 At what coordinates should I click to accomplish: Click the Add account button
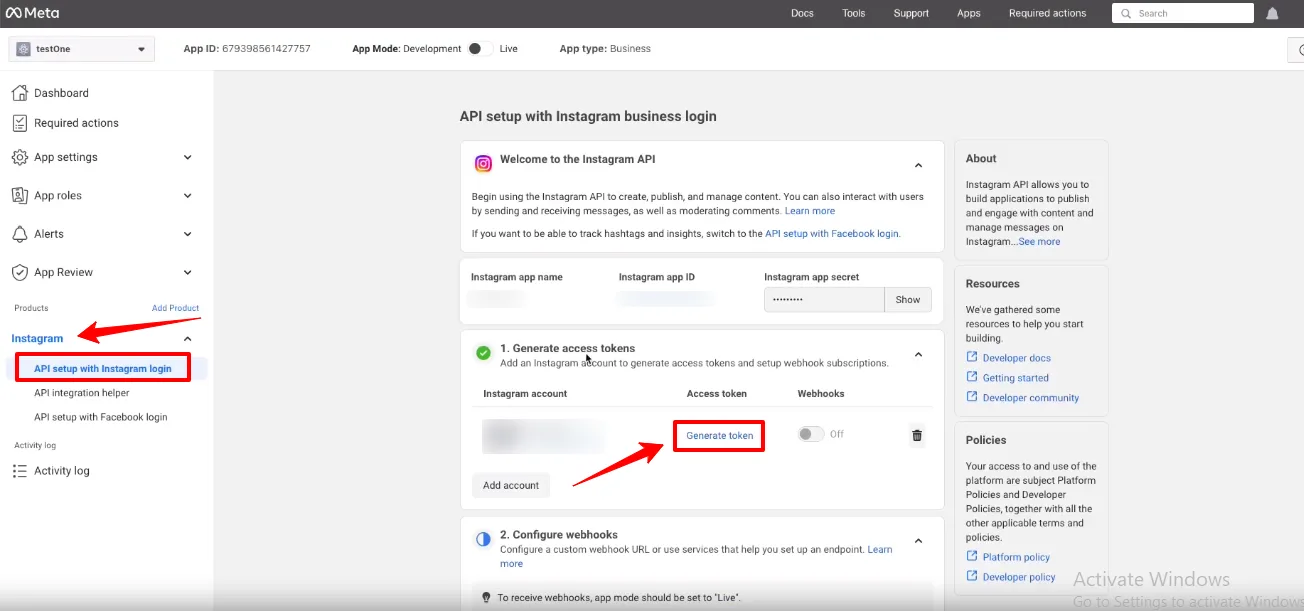(x=511, y=485)
